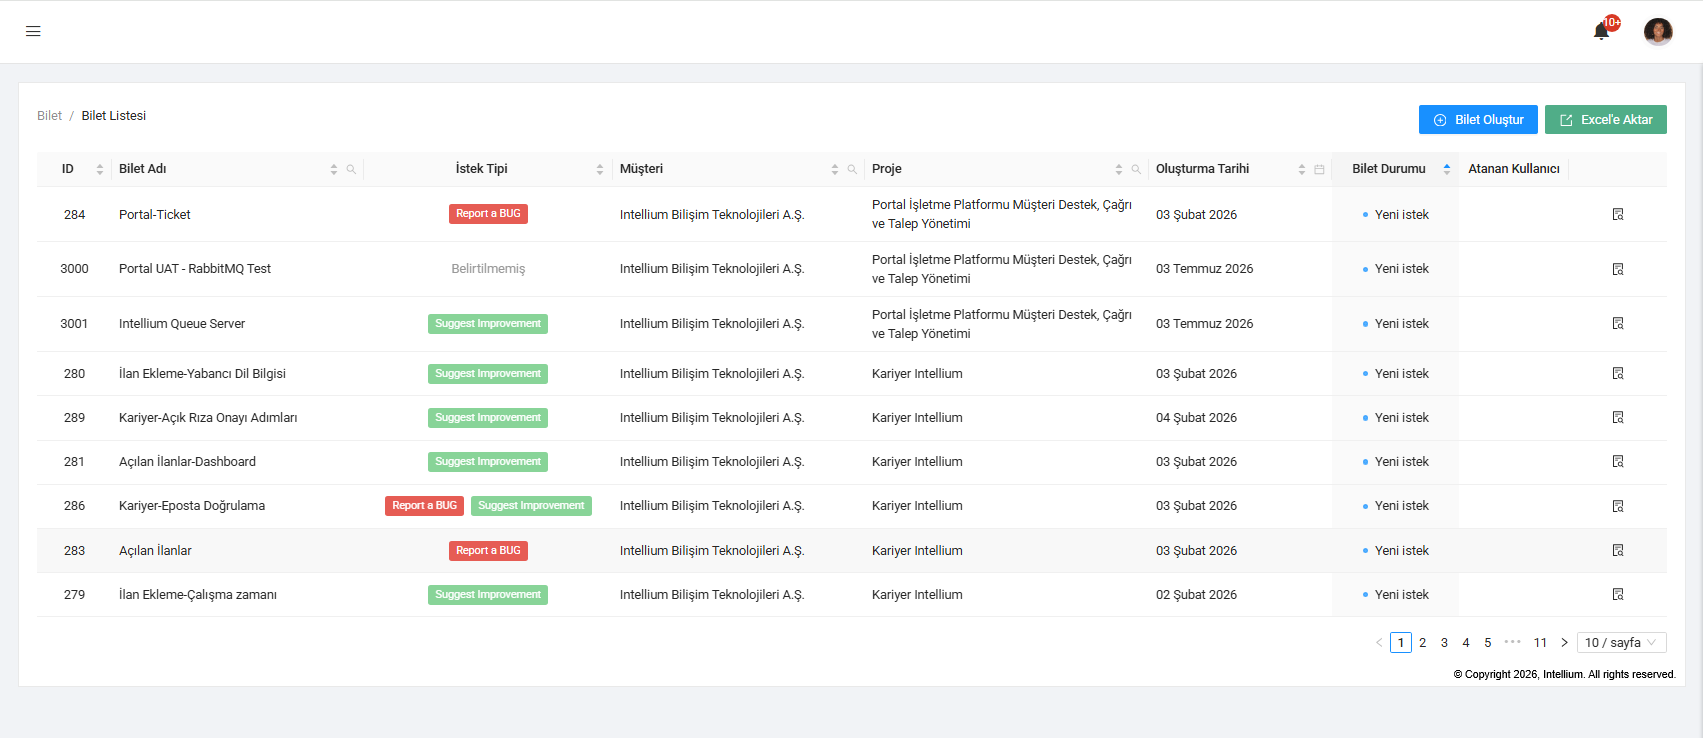1703x738 pixels.
Task: Open detail icon for ticket 283
Action: pyautogui.click(x=1618, y=550)
